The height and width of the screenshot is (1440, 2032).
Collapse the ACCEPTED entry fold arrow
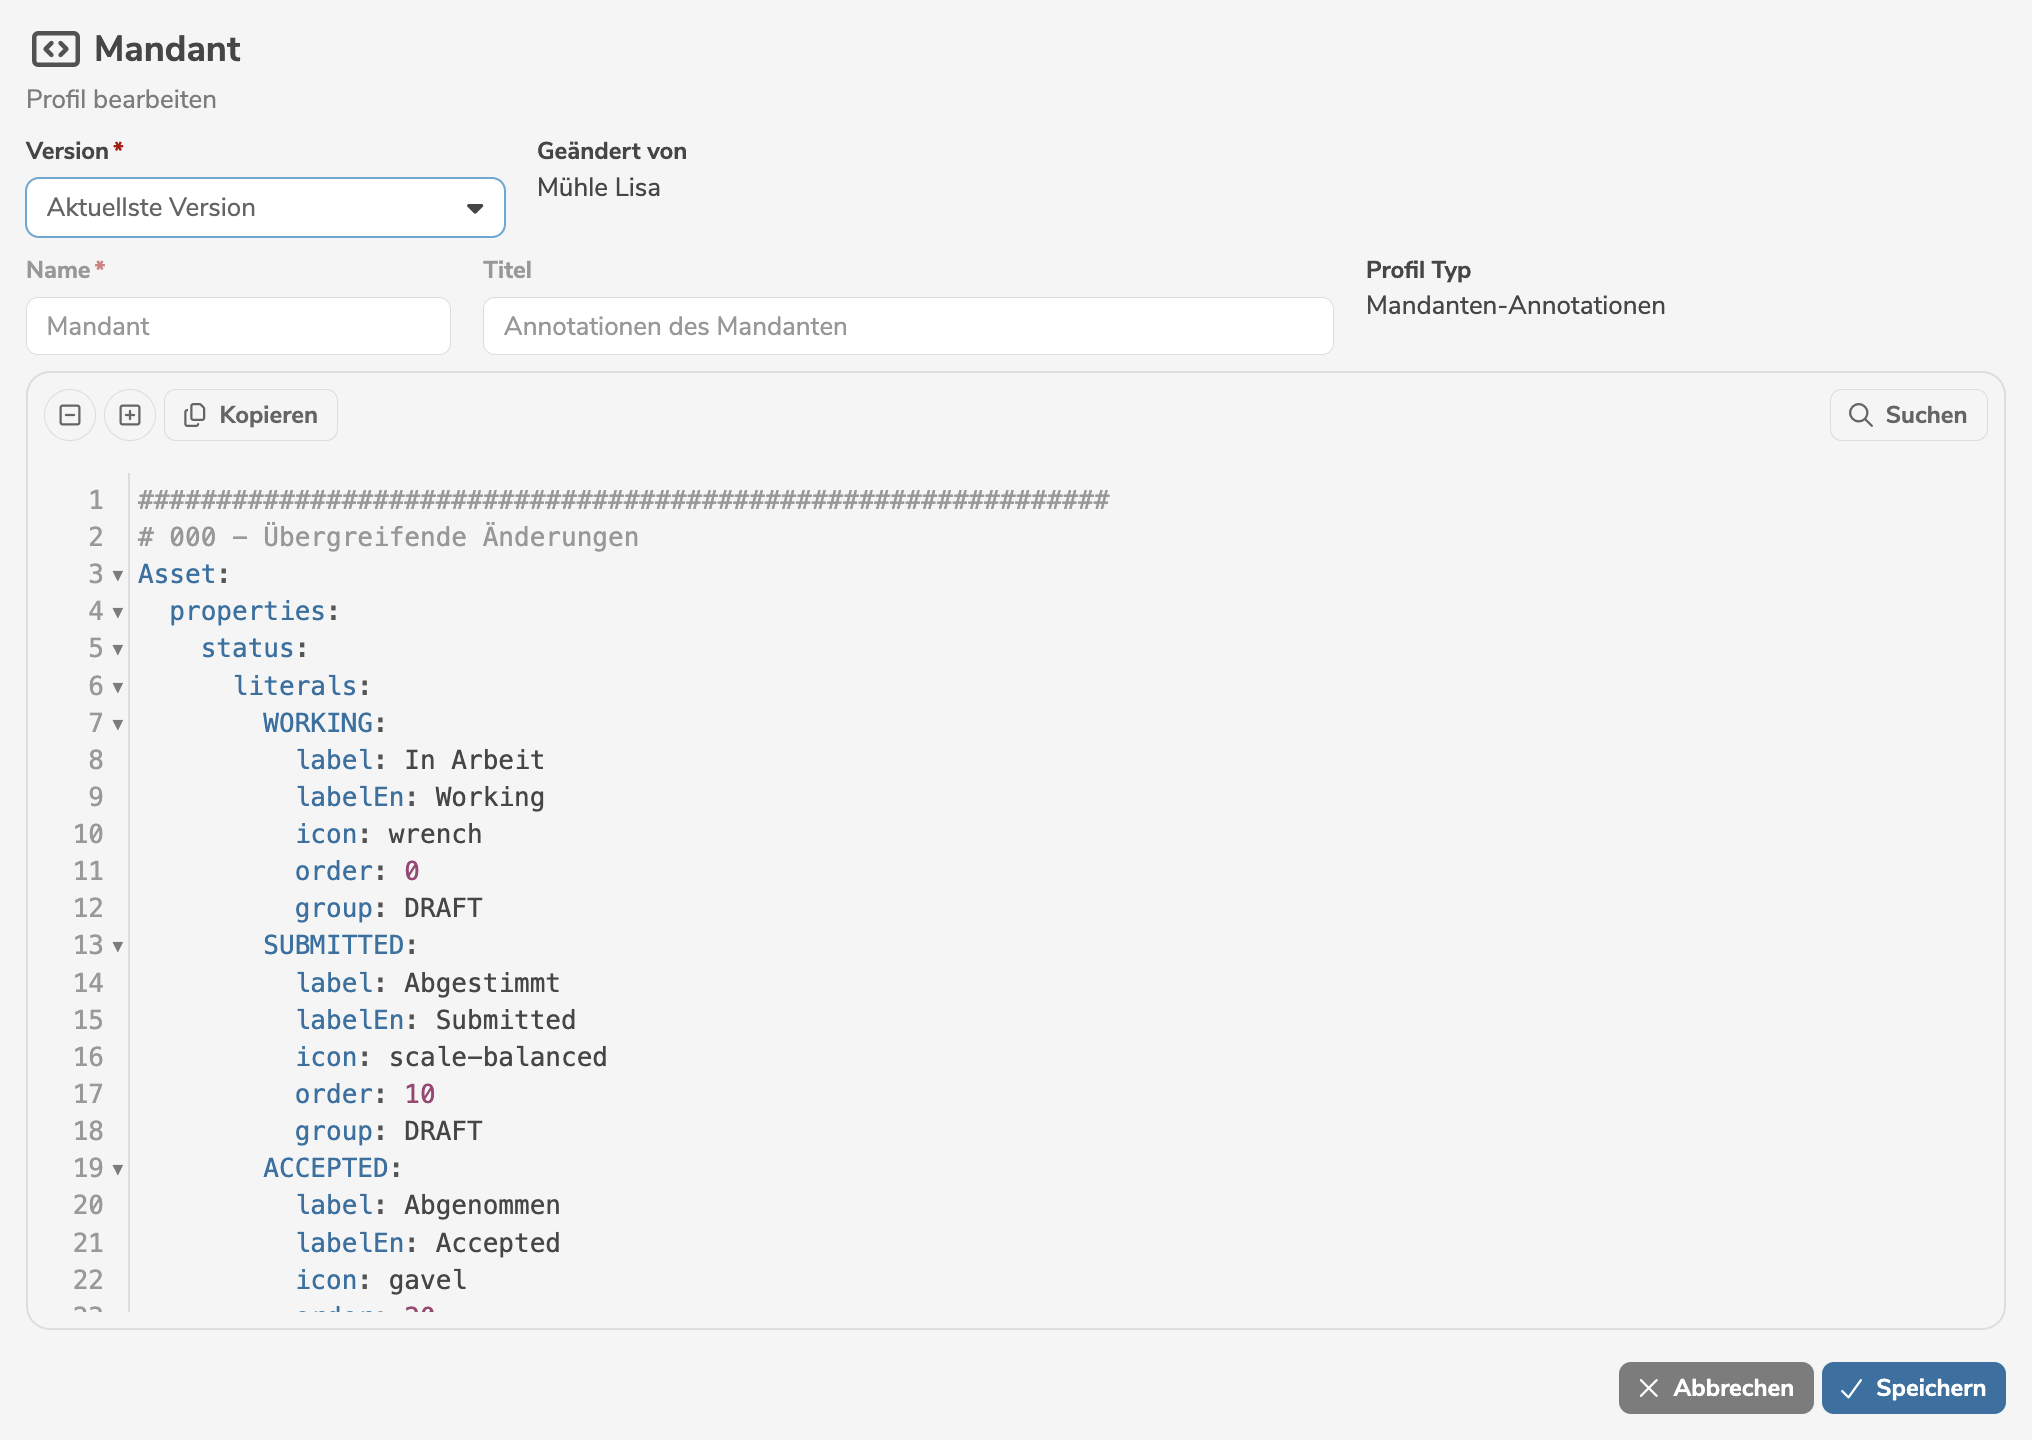pos(118,1169)
